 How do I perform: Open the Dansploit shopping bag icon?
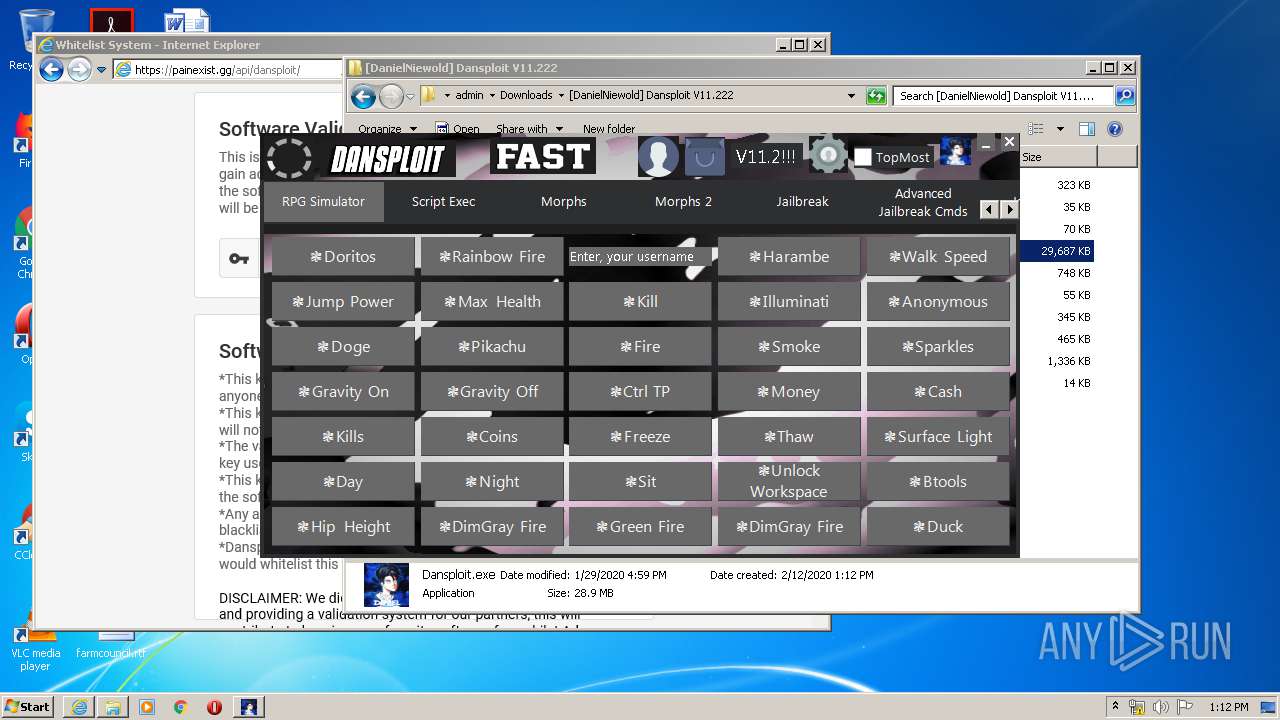(x=704, y=157)
